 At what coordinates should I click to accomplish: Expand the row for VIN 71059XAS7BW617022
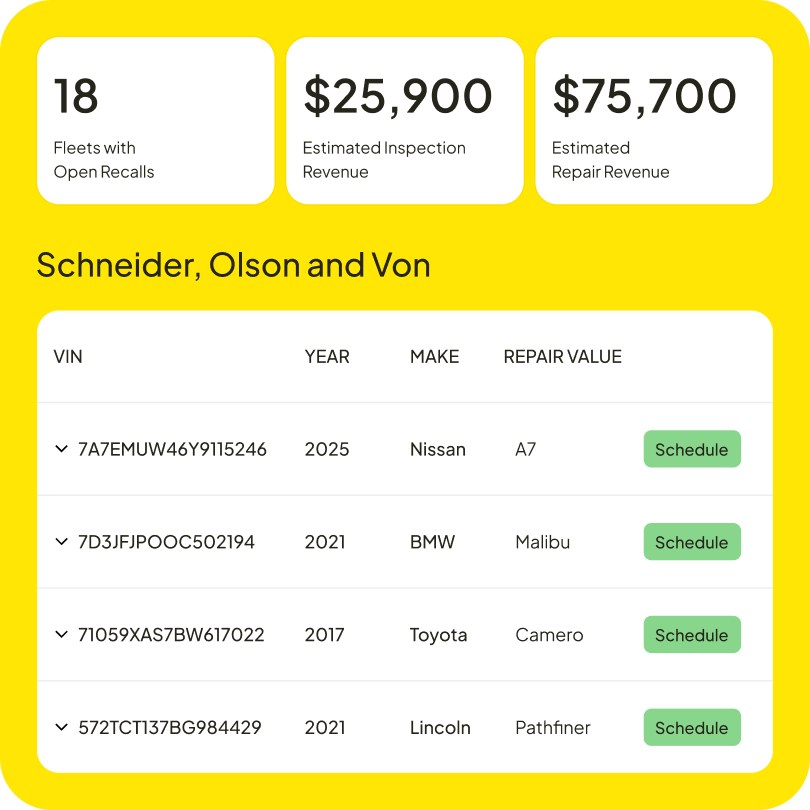pyautogui.click(x=61, y=635)
